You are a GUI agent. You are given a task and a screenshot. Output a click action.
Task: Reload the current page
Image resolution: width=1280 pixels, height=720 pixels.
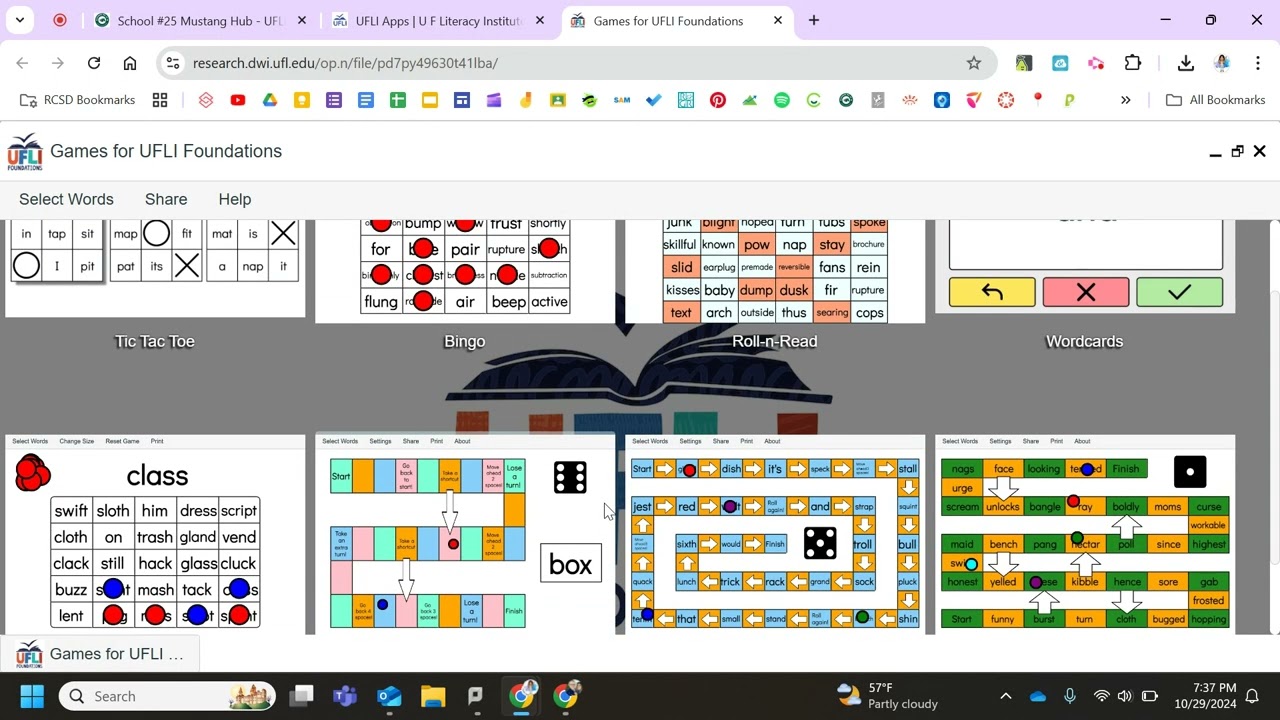coord(94,63)
